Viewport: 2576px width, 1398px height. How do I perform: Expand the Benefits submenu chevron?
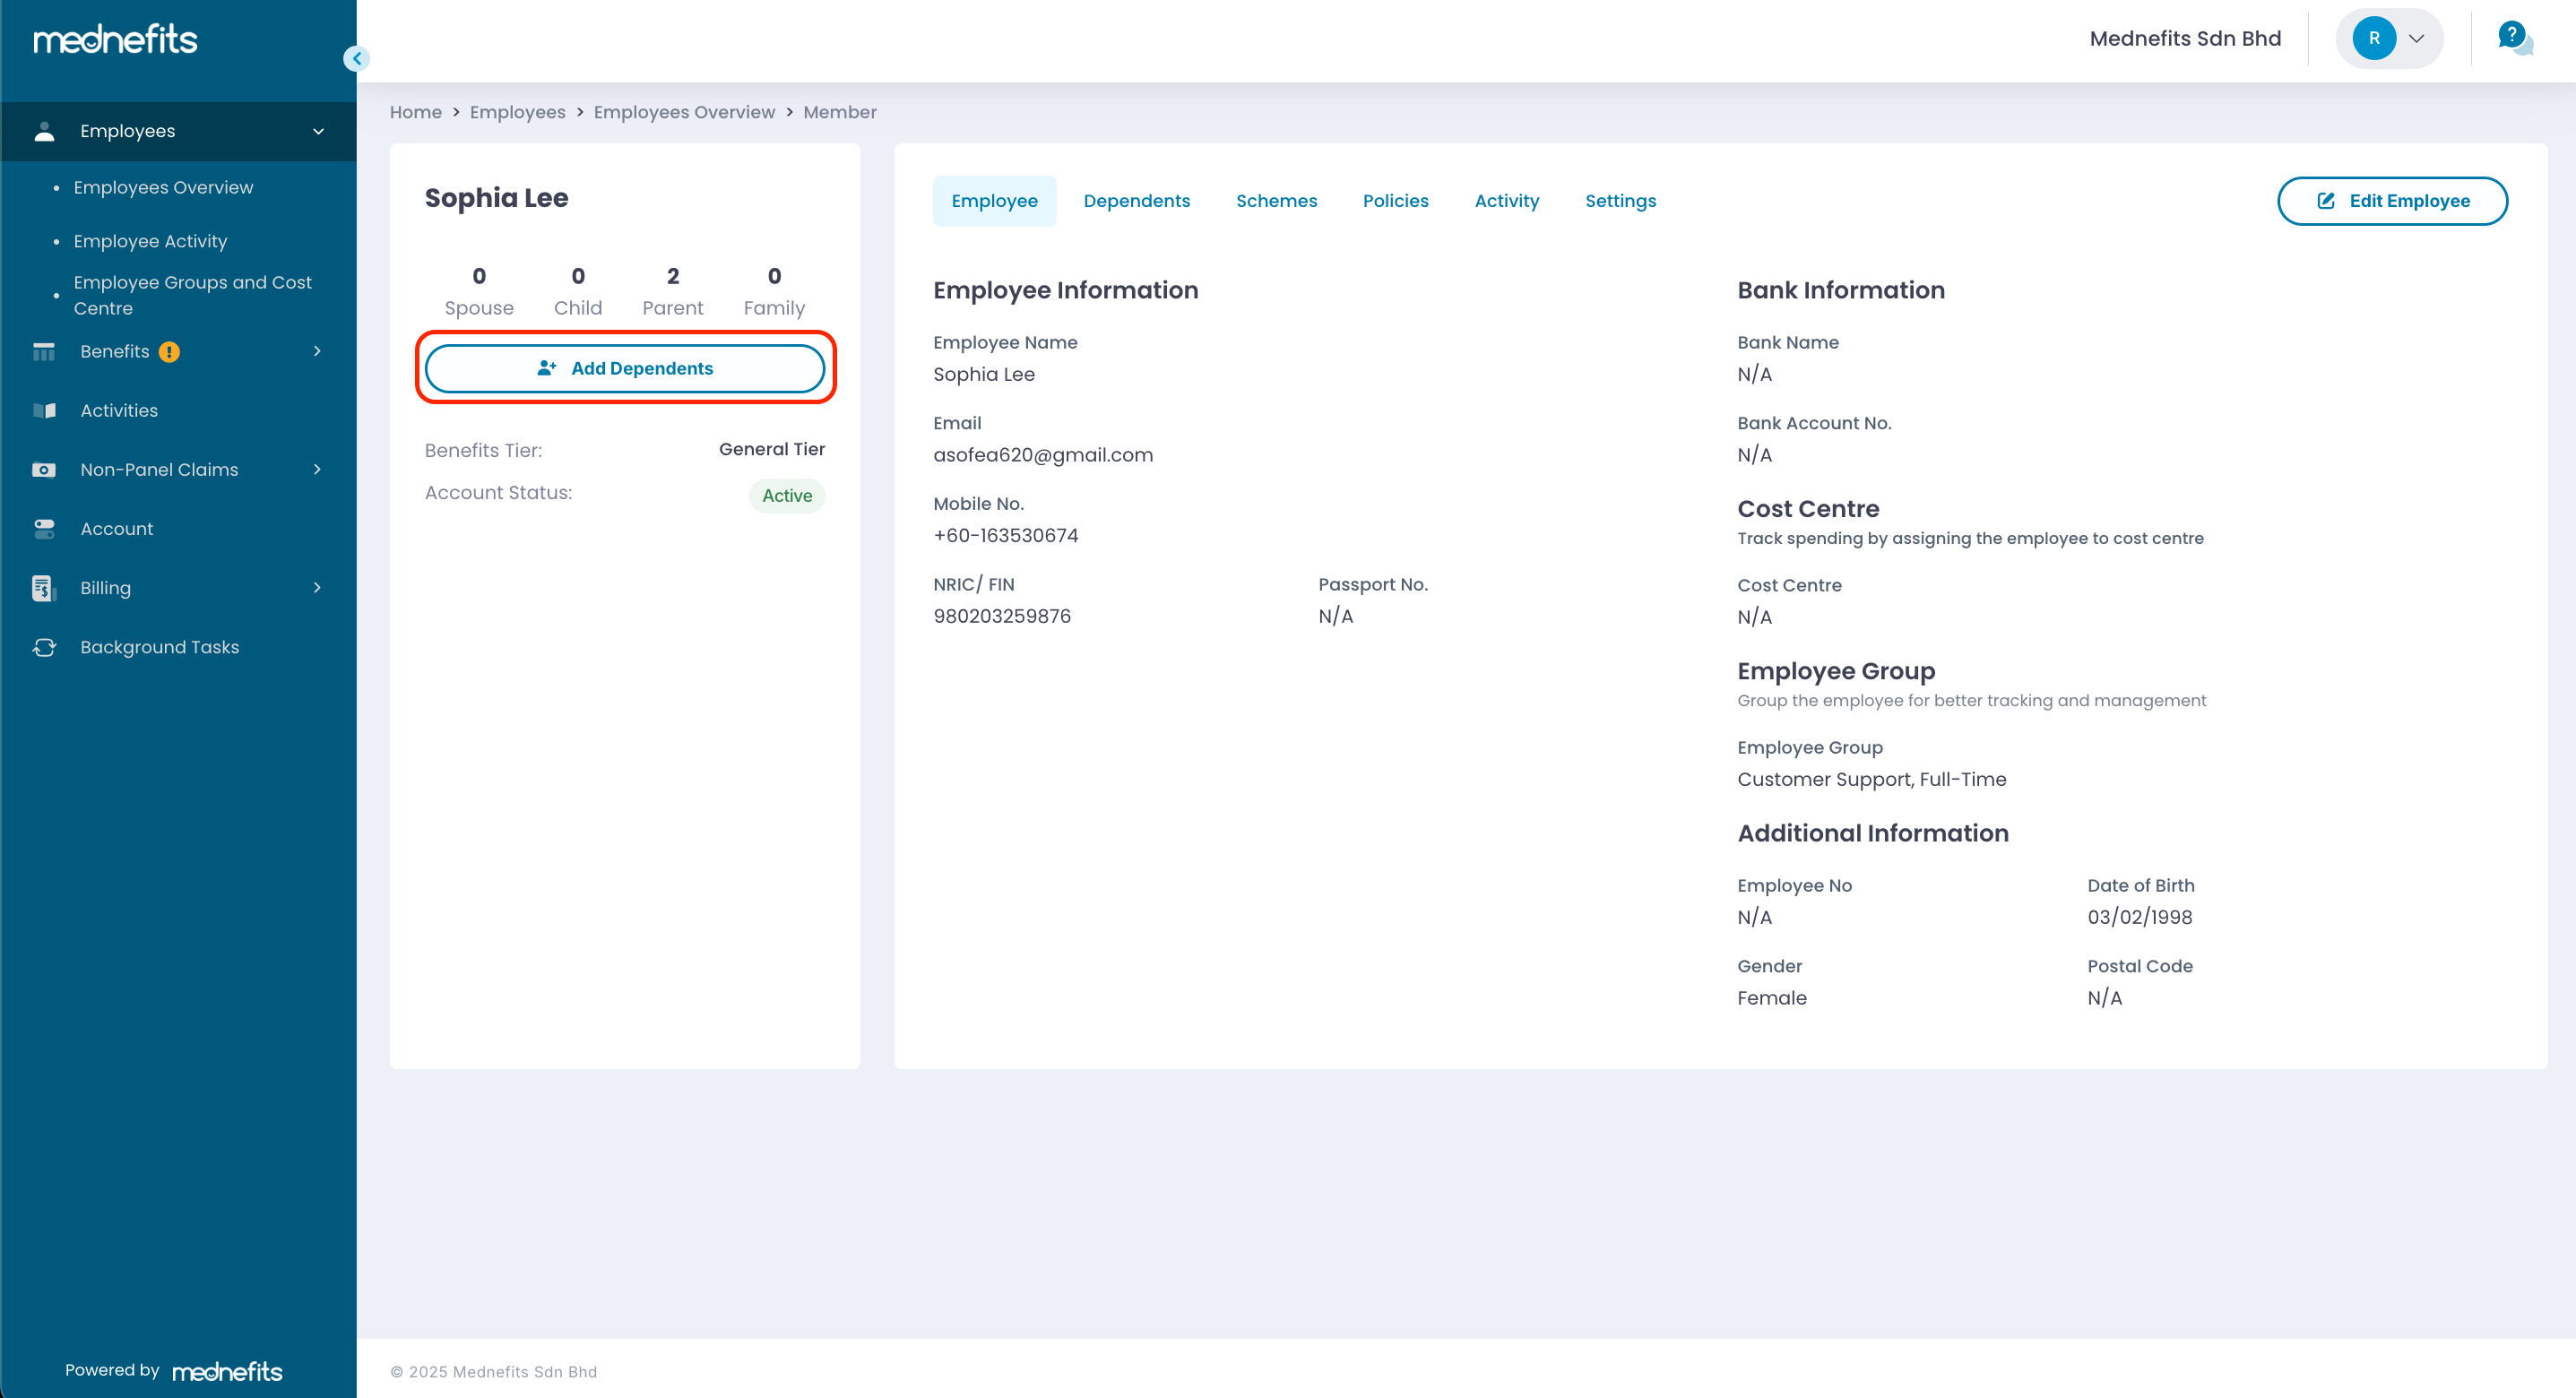(317, 351)
